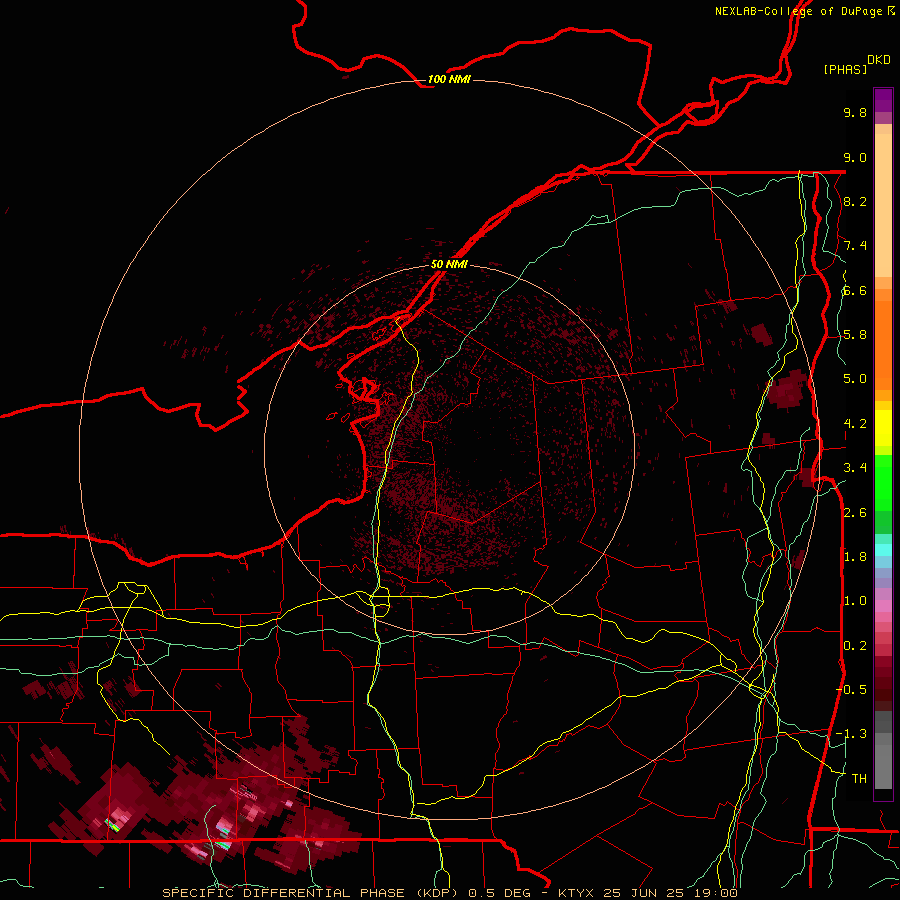Click the KTYX radar site identifier
This screenshot has height=900, width=900.
(576, 893)
